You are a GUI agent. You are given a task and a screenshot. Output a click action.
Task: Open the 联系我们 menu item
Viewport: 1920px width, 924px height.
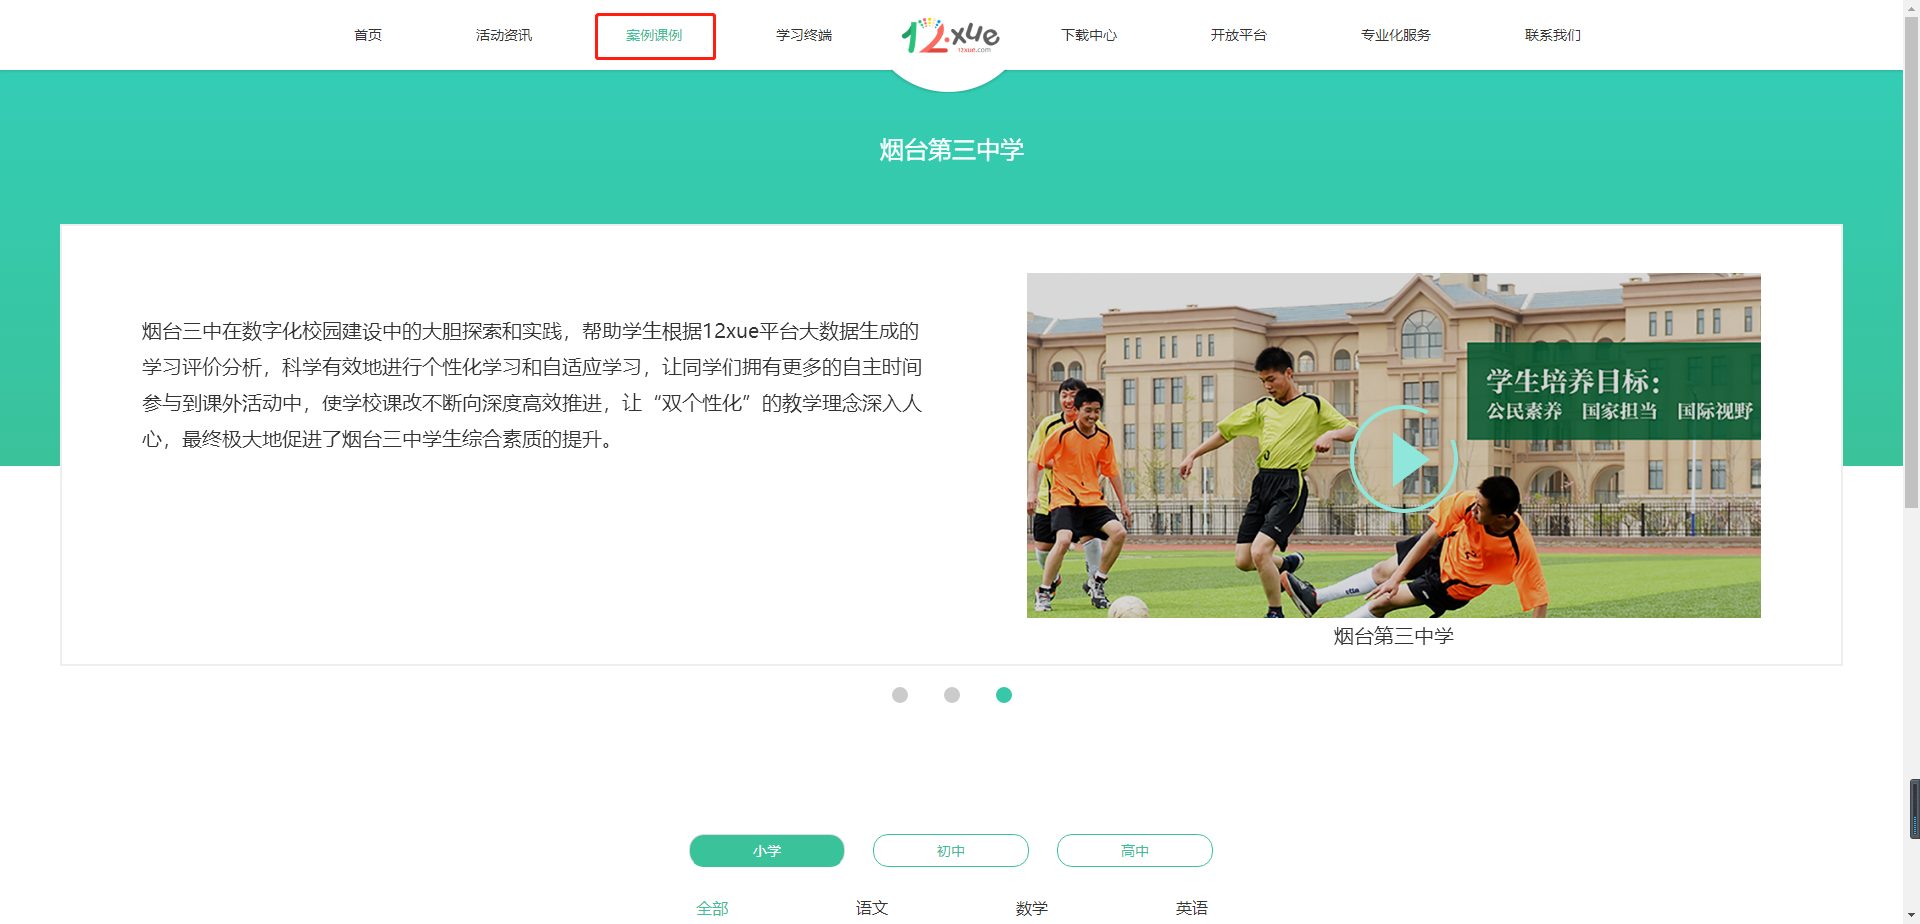[x=1553, y=35]
